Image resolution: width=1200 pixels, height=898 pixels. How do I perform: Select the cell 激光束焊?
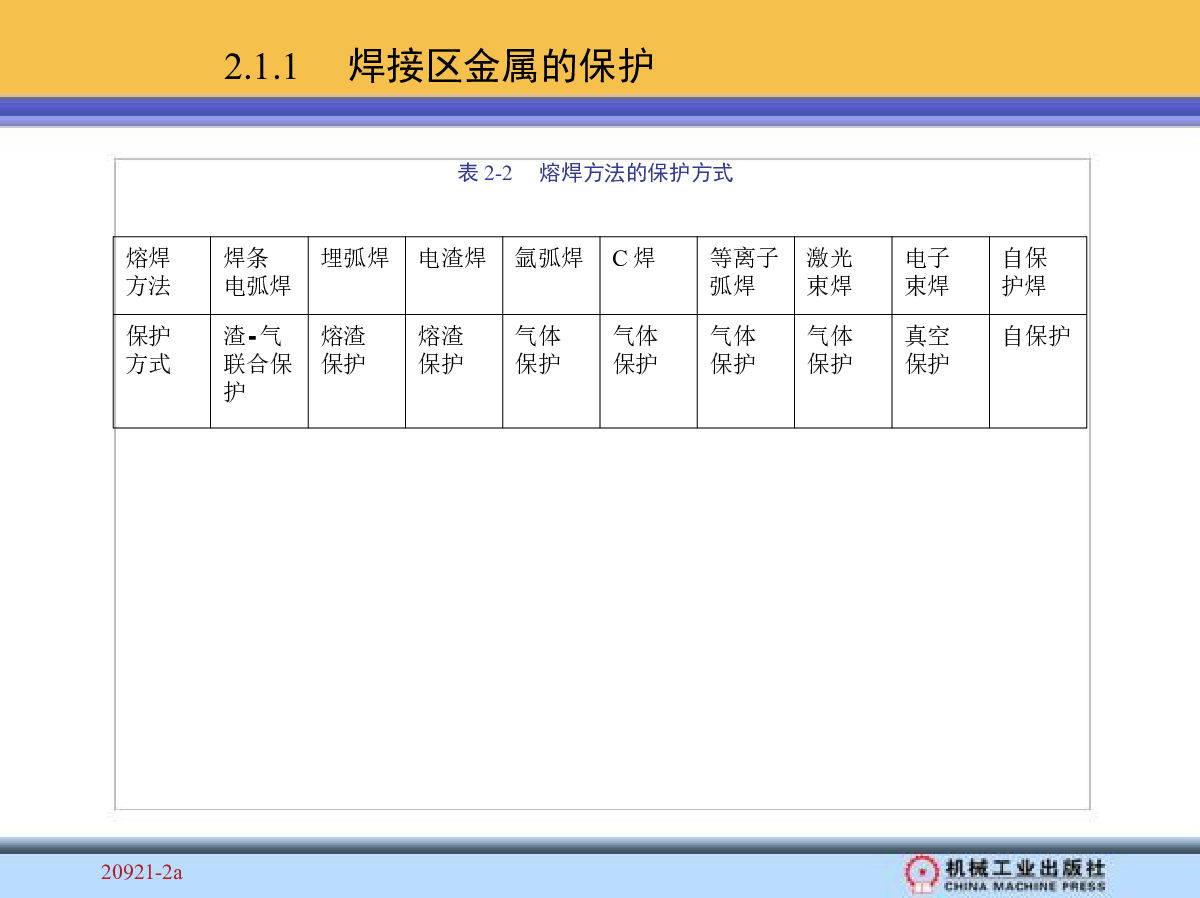[843, 275]
